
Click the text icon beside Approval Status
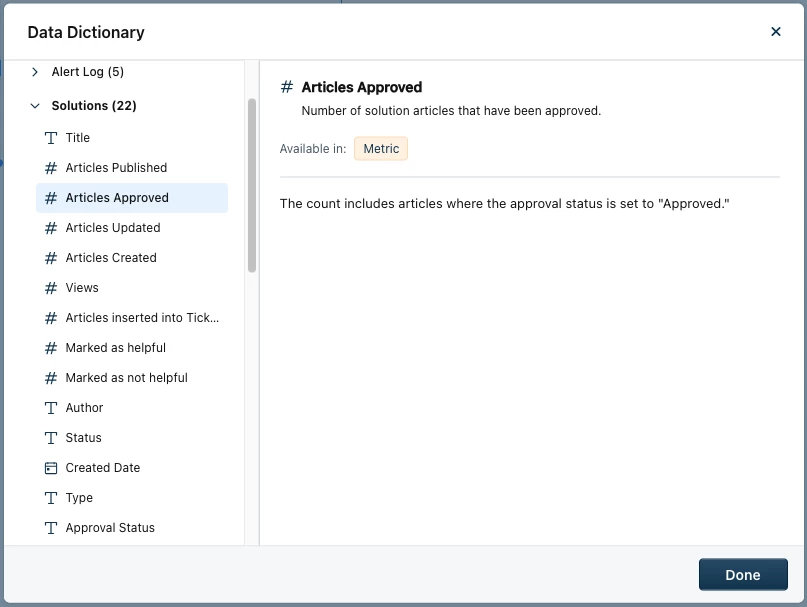pyautogui.click(x=51, y=528)
